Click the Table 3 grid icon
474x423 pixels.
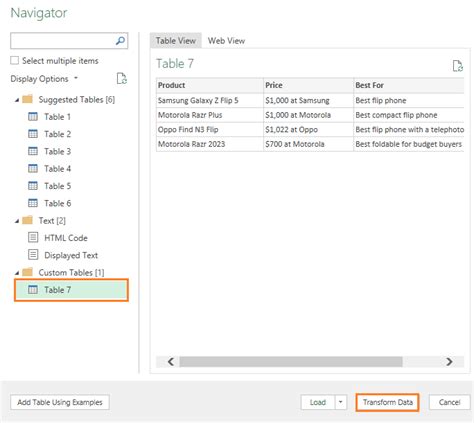click(33, 151)
